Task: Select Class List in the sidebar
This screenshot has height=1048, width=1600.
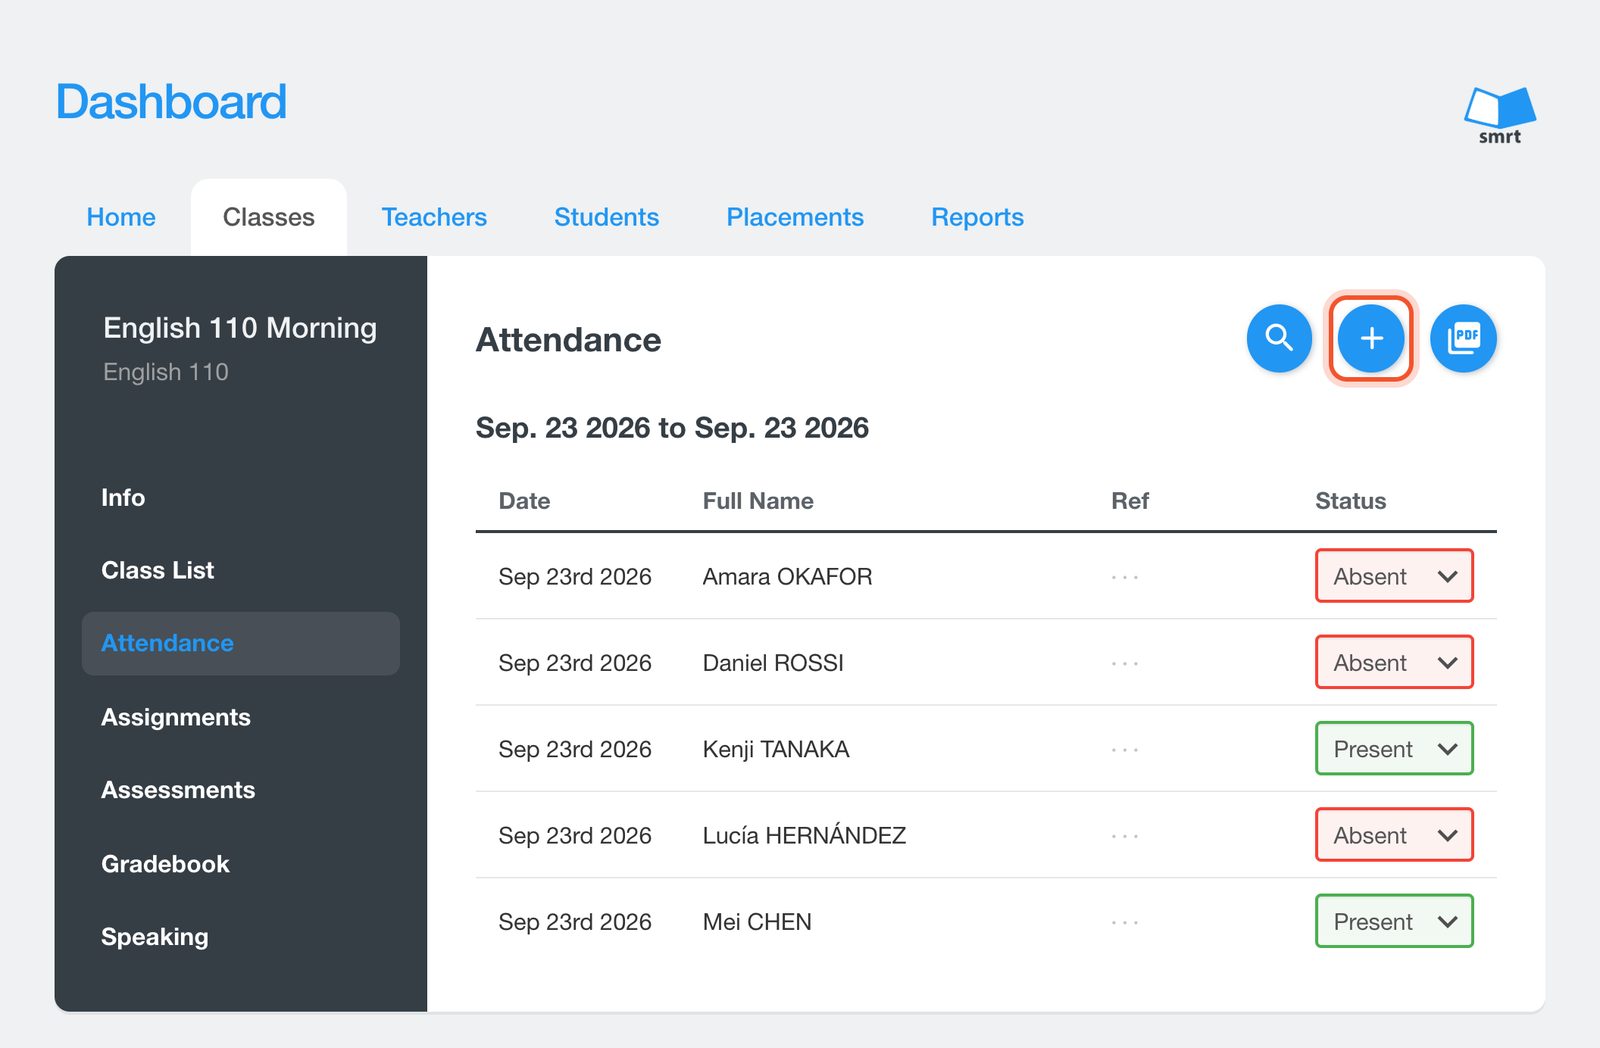Action: click(x=157, y=570)
